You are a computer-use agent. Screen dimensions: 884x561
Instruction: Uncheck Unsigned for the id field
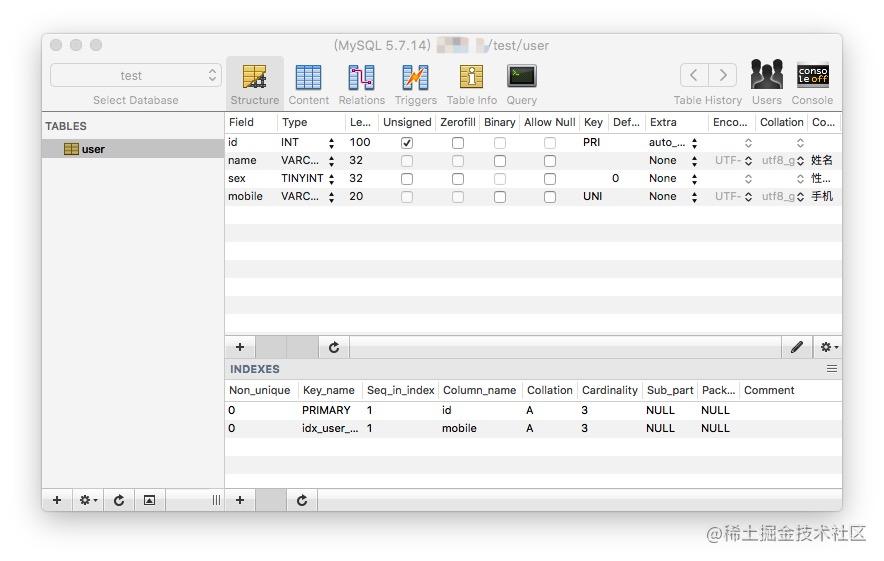(x=406, y=143)
